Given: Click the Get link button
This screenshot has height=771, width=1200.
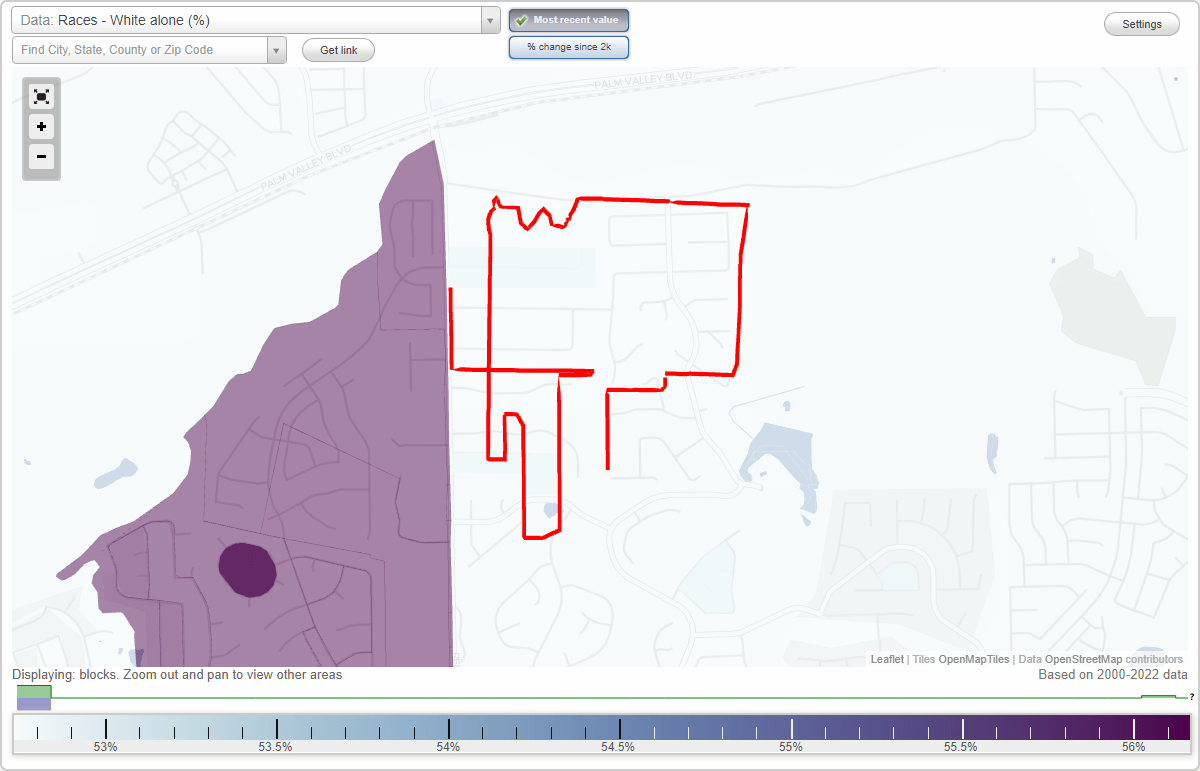Looking at the screenshot, I should (338, 50).
